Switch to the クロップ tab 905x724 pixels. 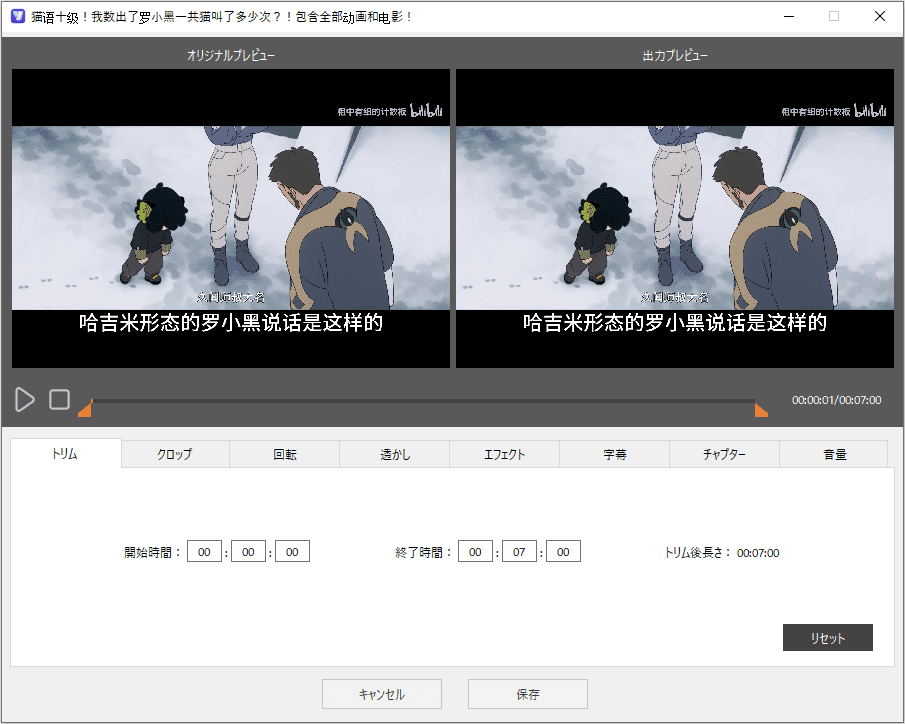(175, 454)
